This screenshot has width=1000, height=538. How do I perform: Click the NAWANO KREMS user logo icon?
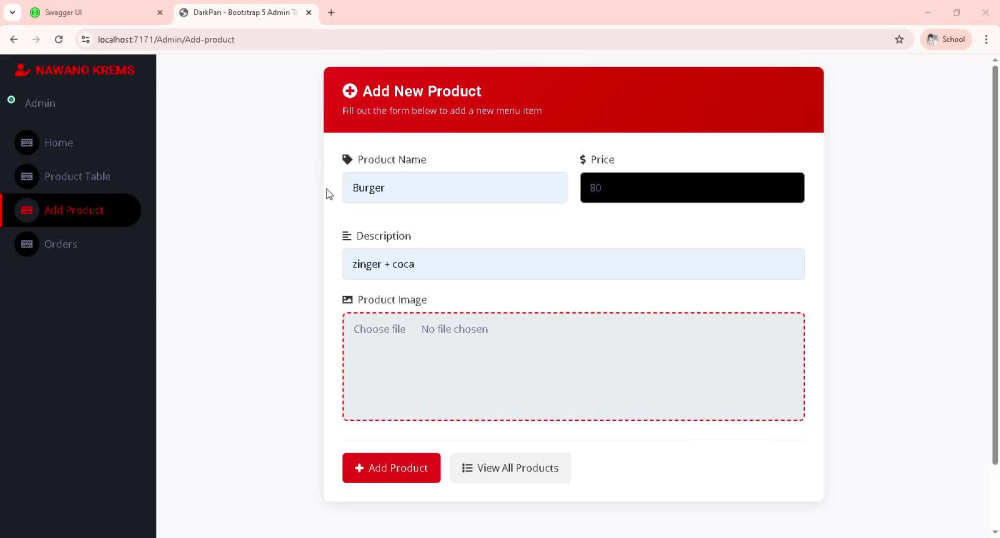coord(22,70)
